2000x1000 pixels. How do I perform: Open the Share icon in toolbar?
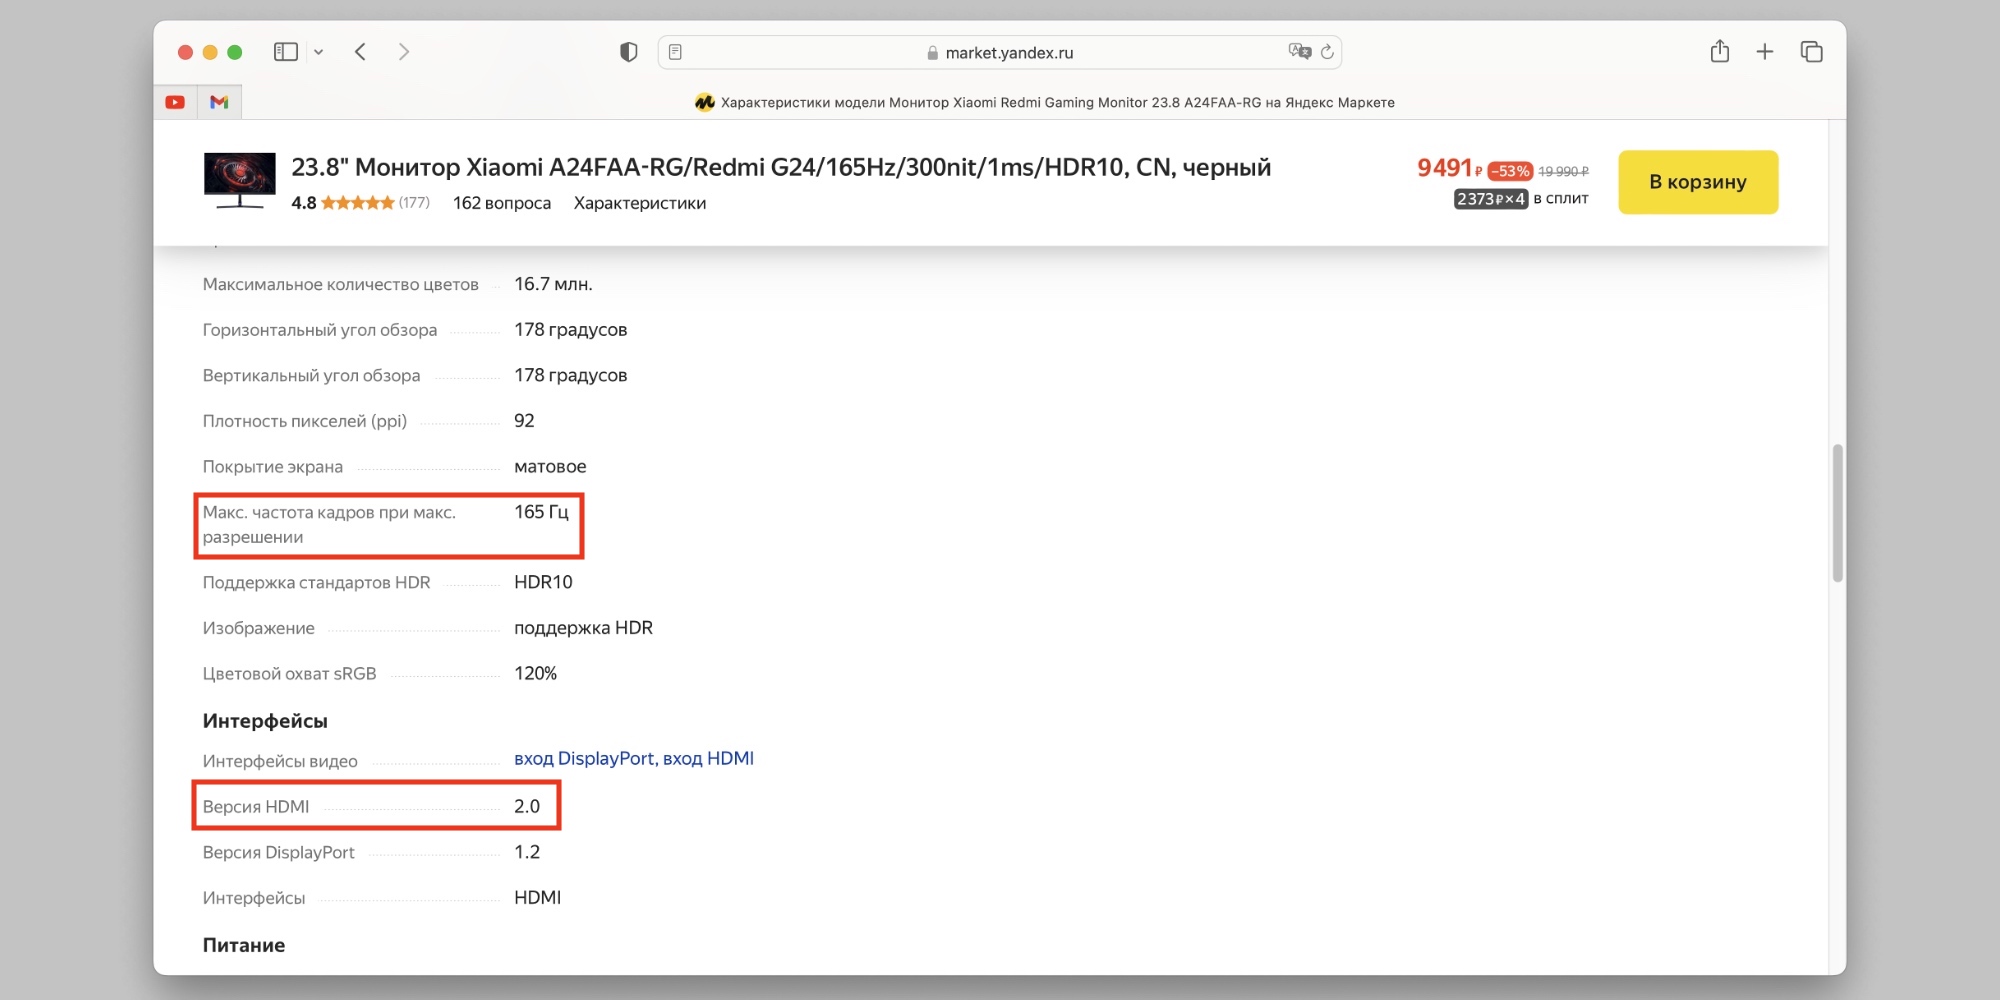1720,51
